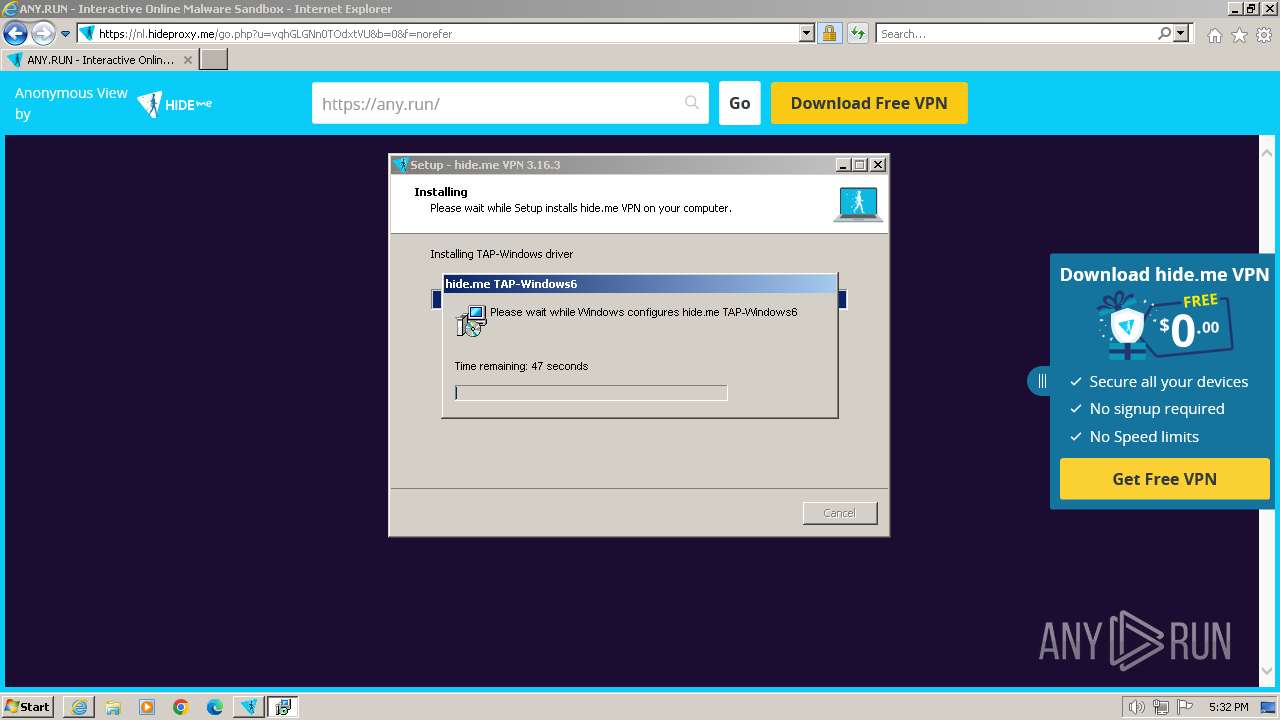
Task: Open Internet Explorer from the taskbar
Action: [x=79, y=707]
